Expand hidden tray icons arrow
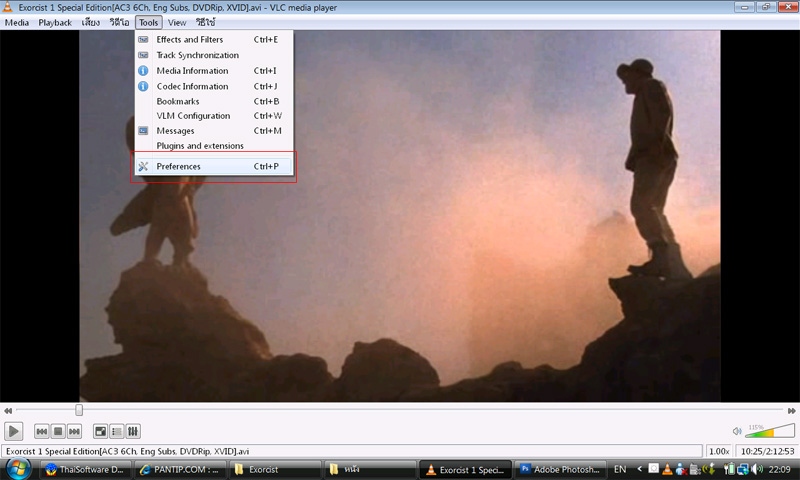Viewport: 800px width, 480px height. pyautogui.click(x=639, y=469)
